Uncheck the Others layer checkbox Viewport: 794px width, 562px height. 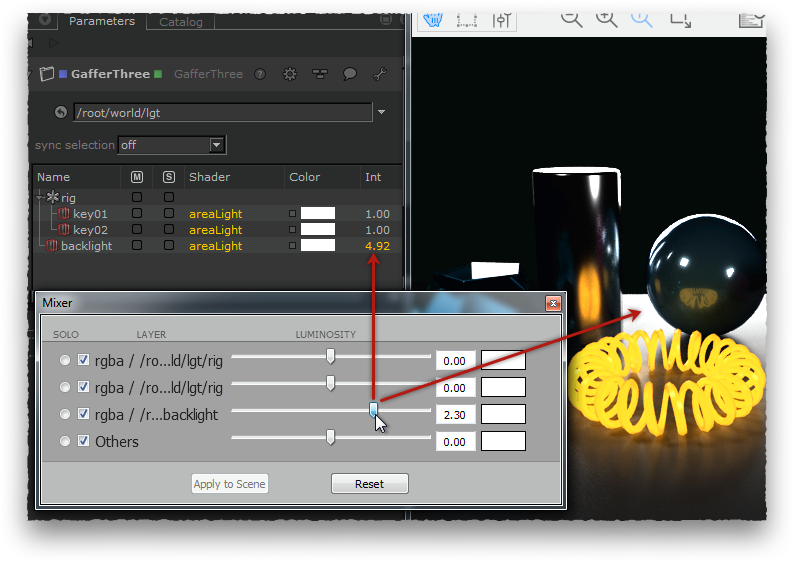coord(84,441)
